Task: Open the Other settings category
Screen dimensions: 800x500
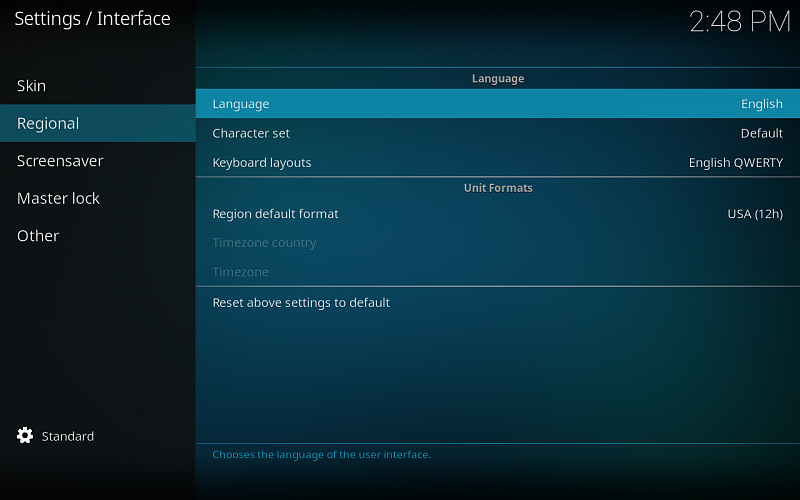Action: click(97, 236)
